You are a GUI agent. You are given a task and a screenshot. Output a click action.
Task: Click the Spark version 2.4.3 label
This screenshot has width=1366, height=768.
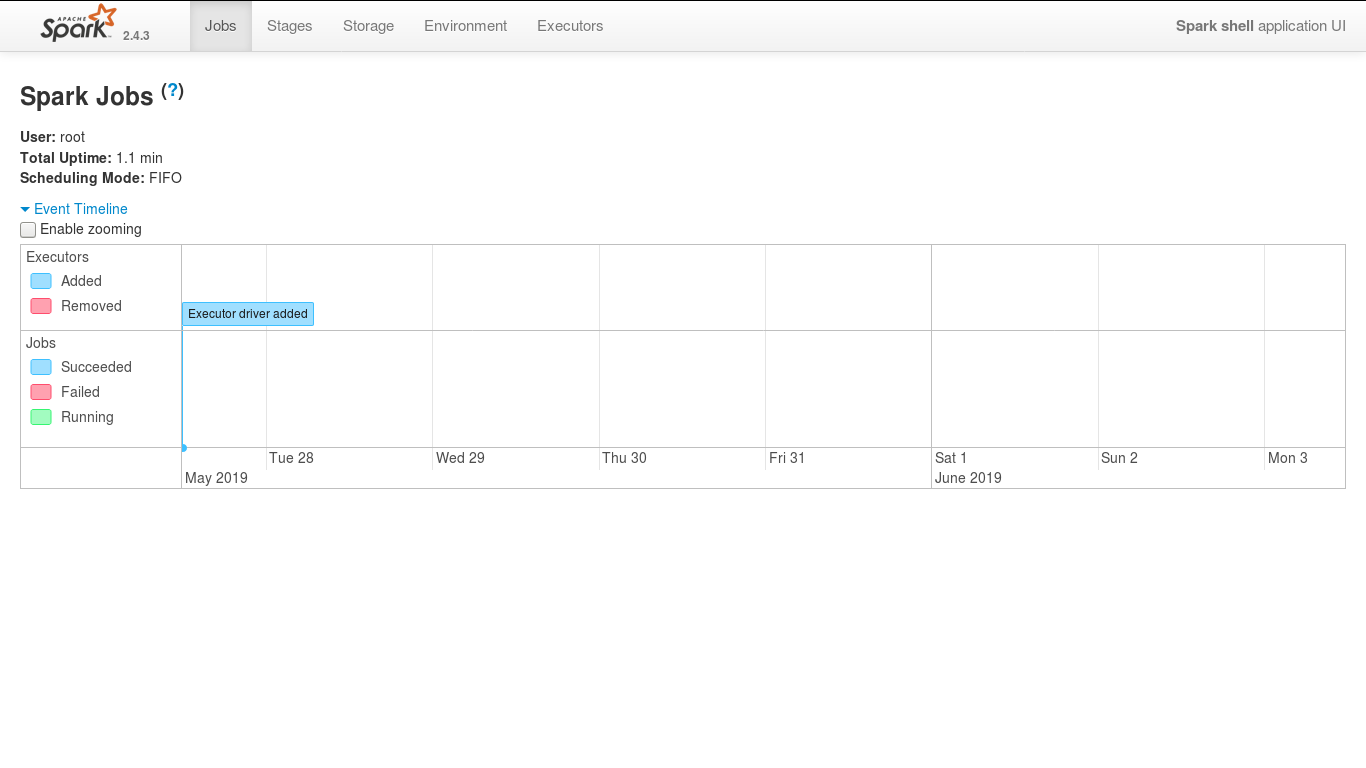(136, 36)
